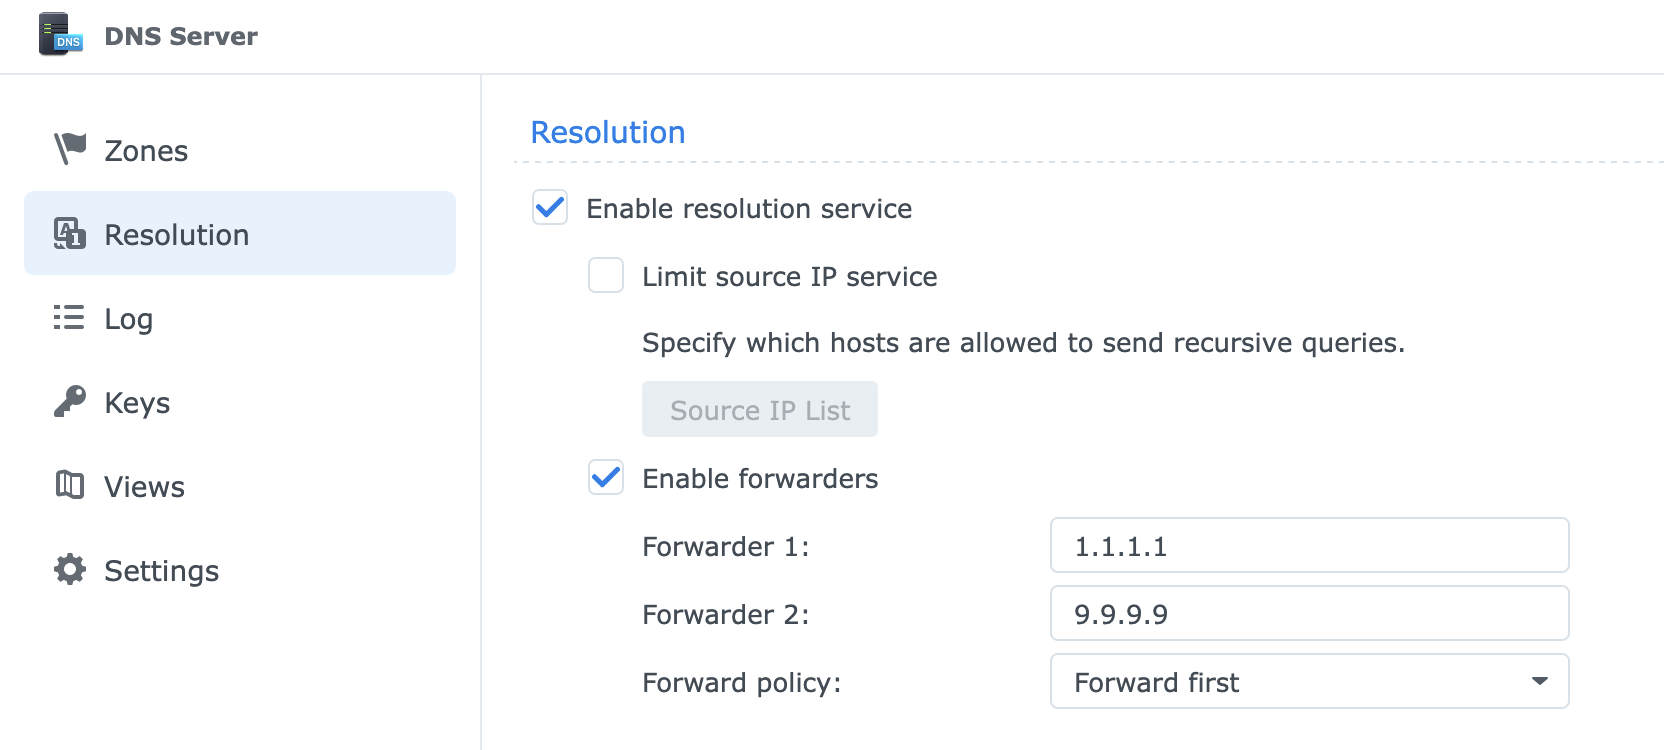Image resolution: width=1664 pixels, height=750 pixels.
Task: Click the Views book icon
Action: [68, 486]
